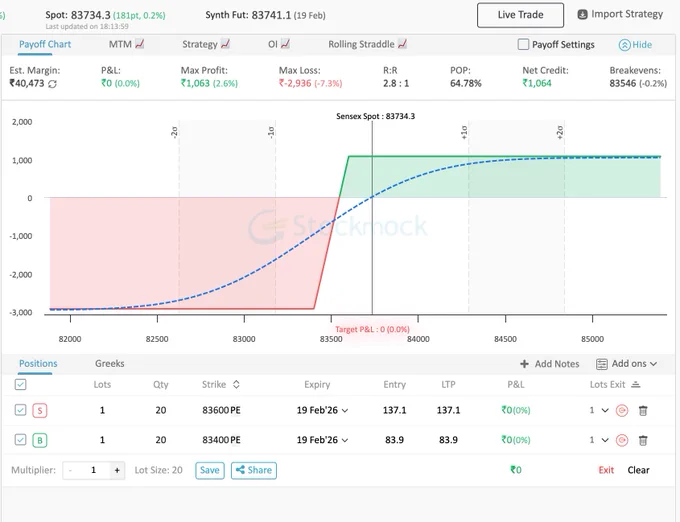
Task: Click the Rolling Straddle chart icon
Action: (402, 44)
